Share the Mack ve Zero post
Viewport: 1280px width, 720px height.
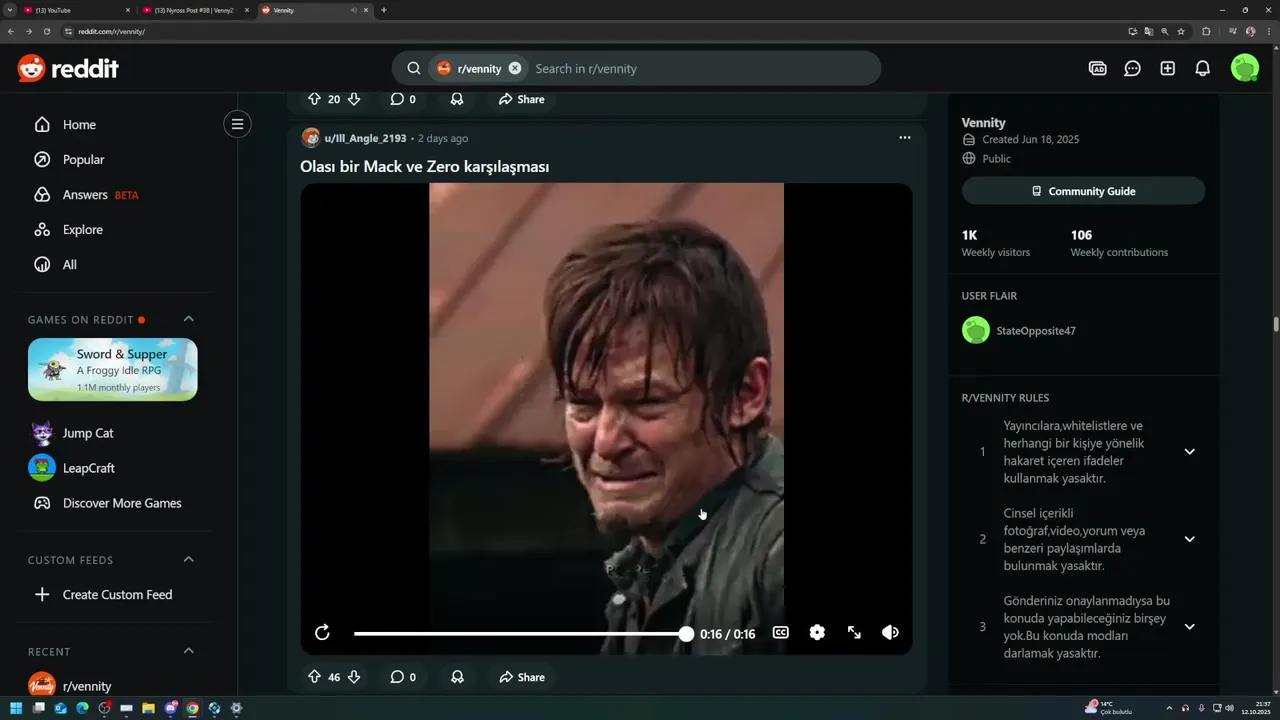click(x=521, y=677)
